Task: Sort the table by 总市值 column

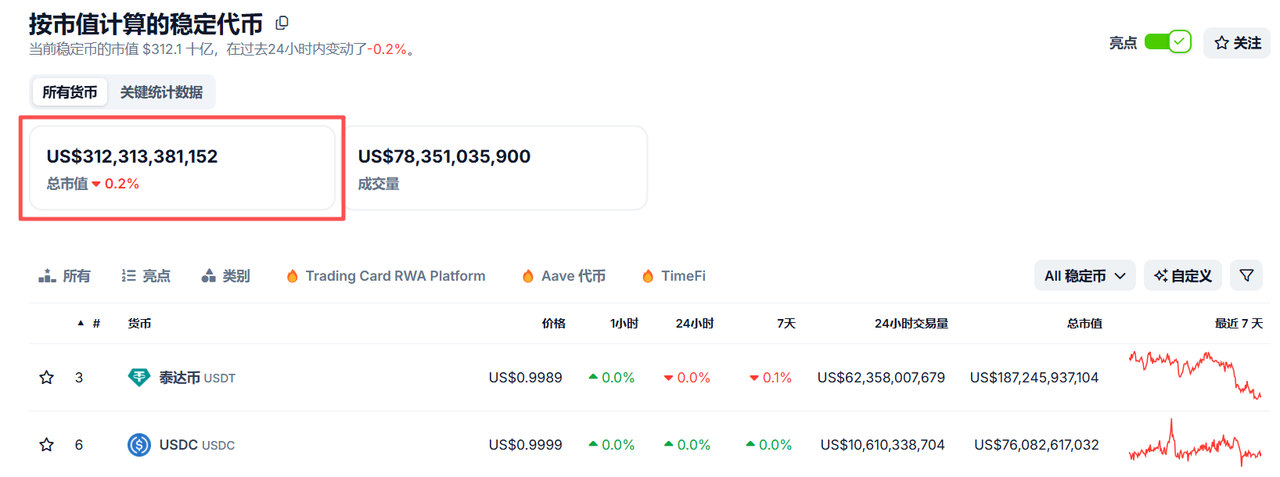Action: [x=1084, y=323]
